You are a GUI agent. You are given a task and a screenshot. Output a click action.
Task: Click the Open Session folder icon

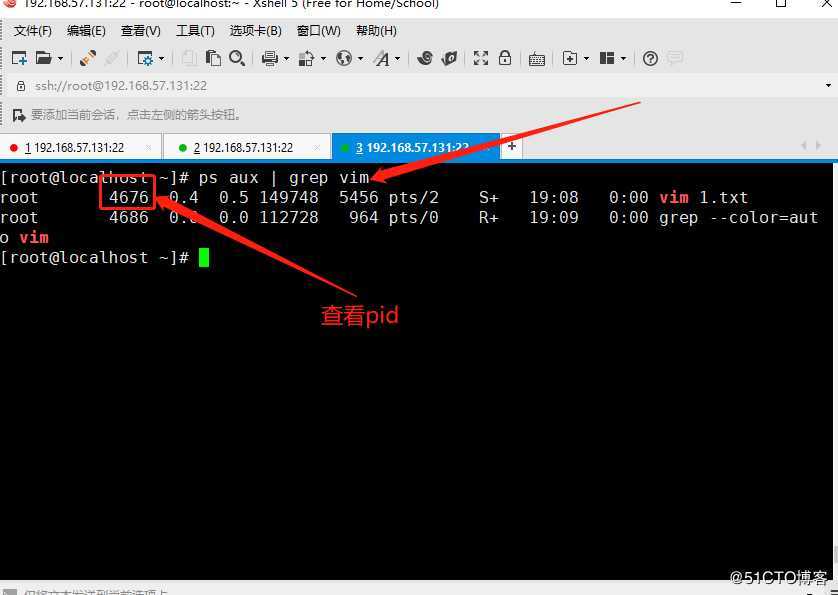tap(44, 58)
